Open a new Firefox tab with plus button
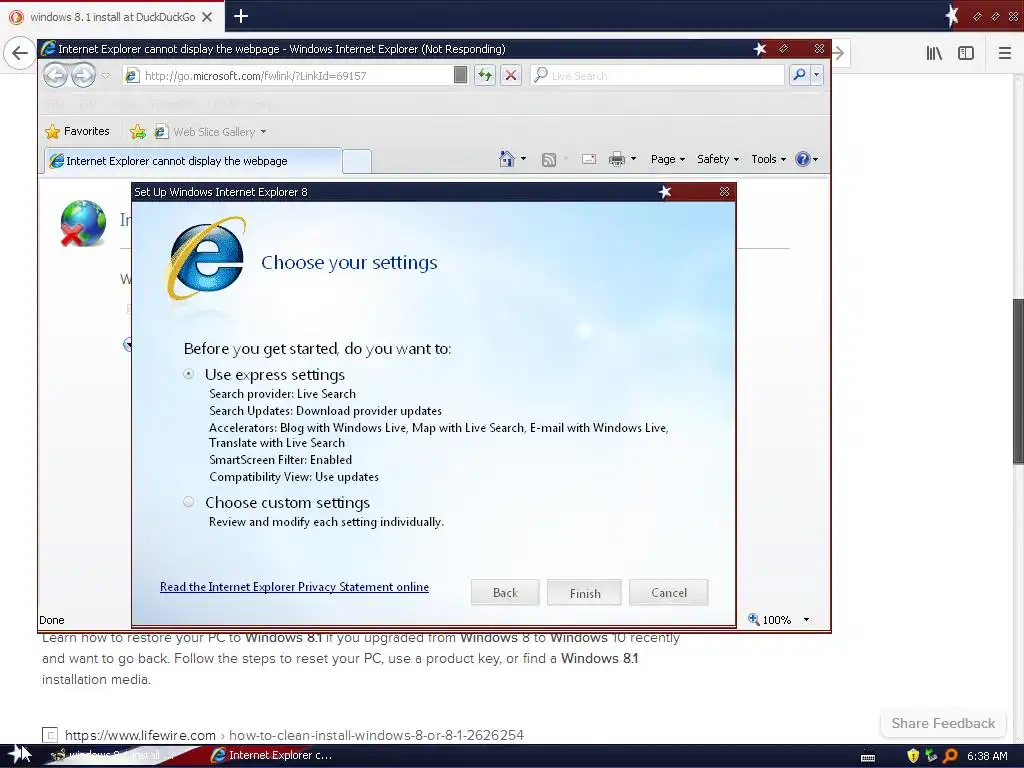Image resolution: width=1024 pixels, height=768 pixels. point(241,16)
